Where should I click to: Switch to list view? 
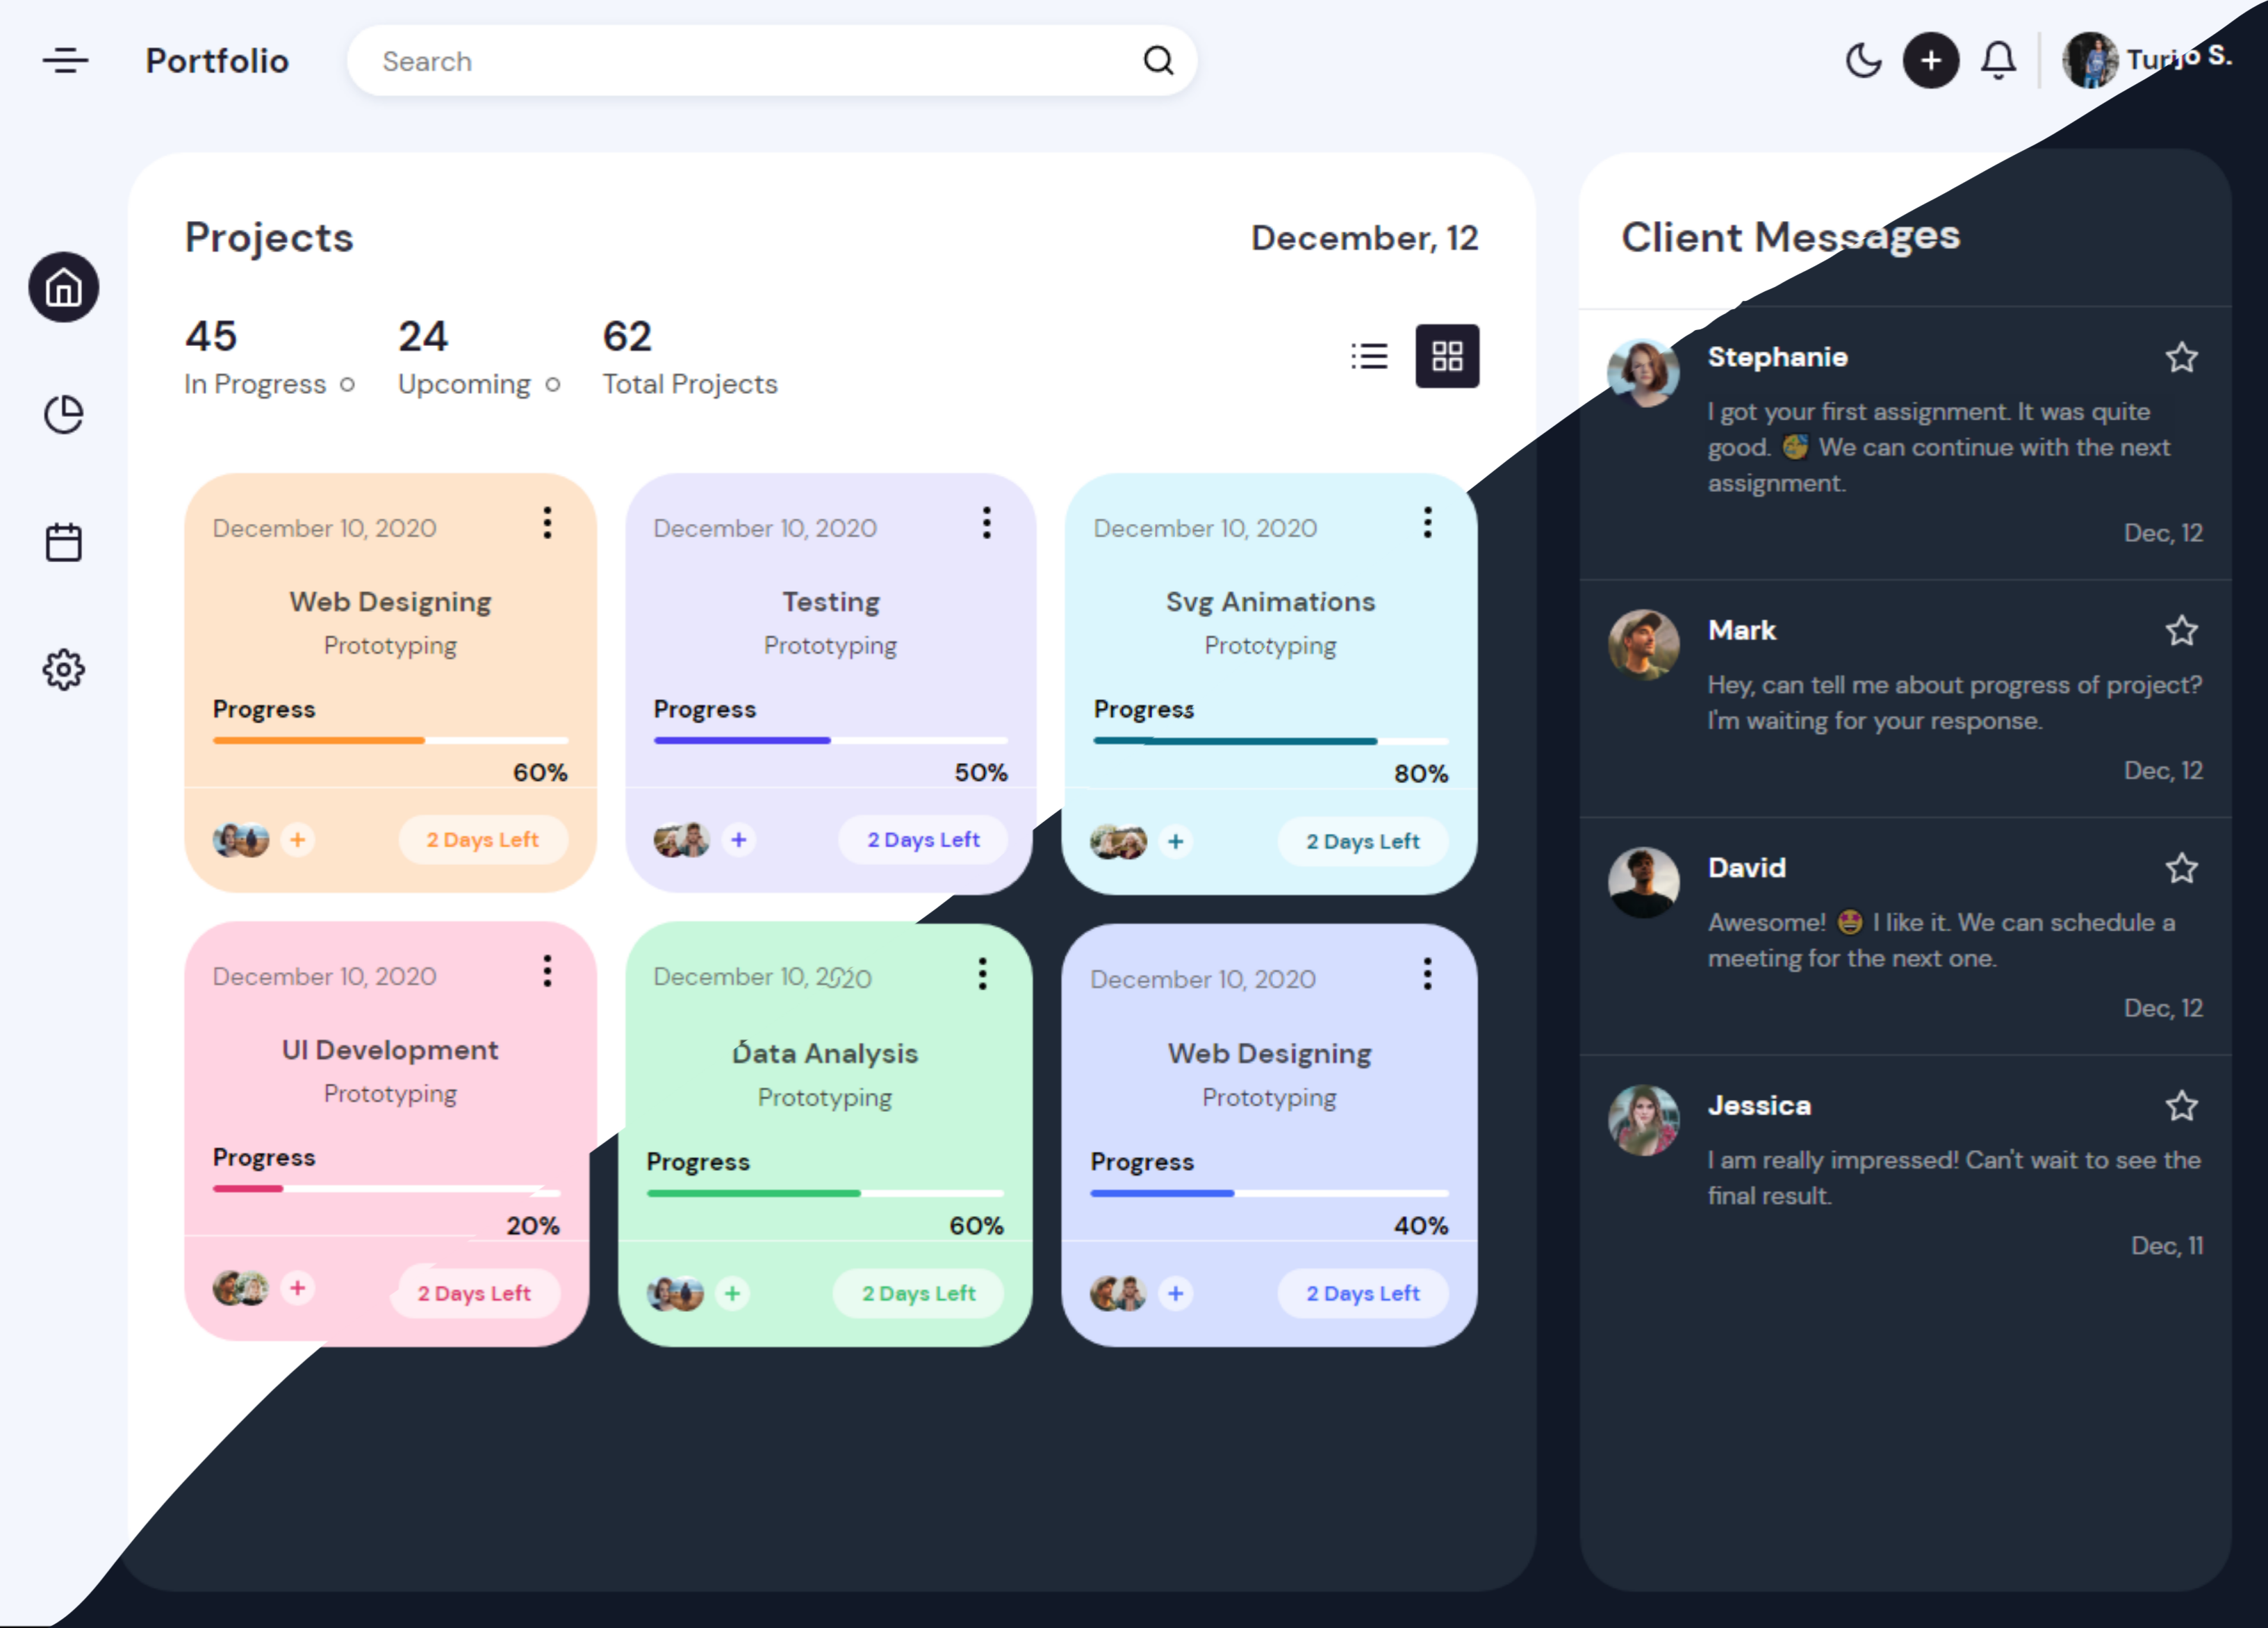pyautogui.click(x=1369, y=356)
